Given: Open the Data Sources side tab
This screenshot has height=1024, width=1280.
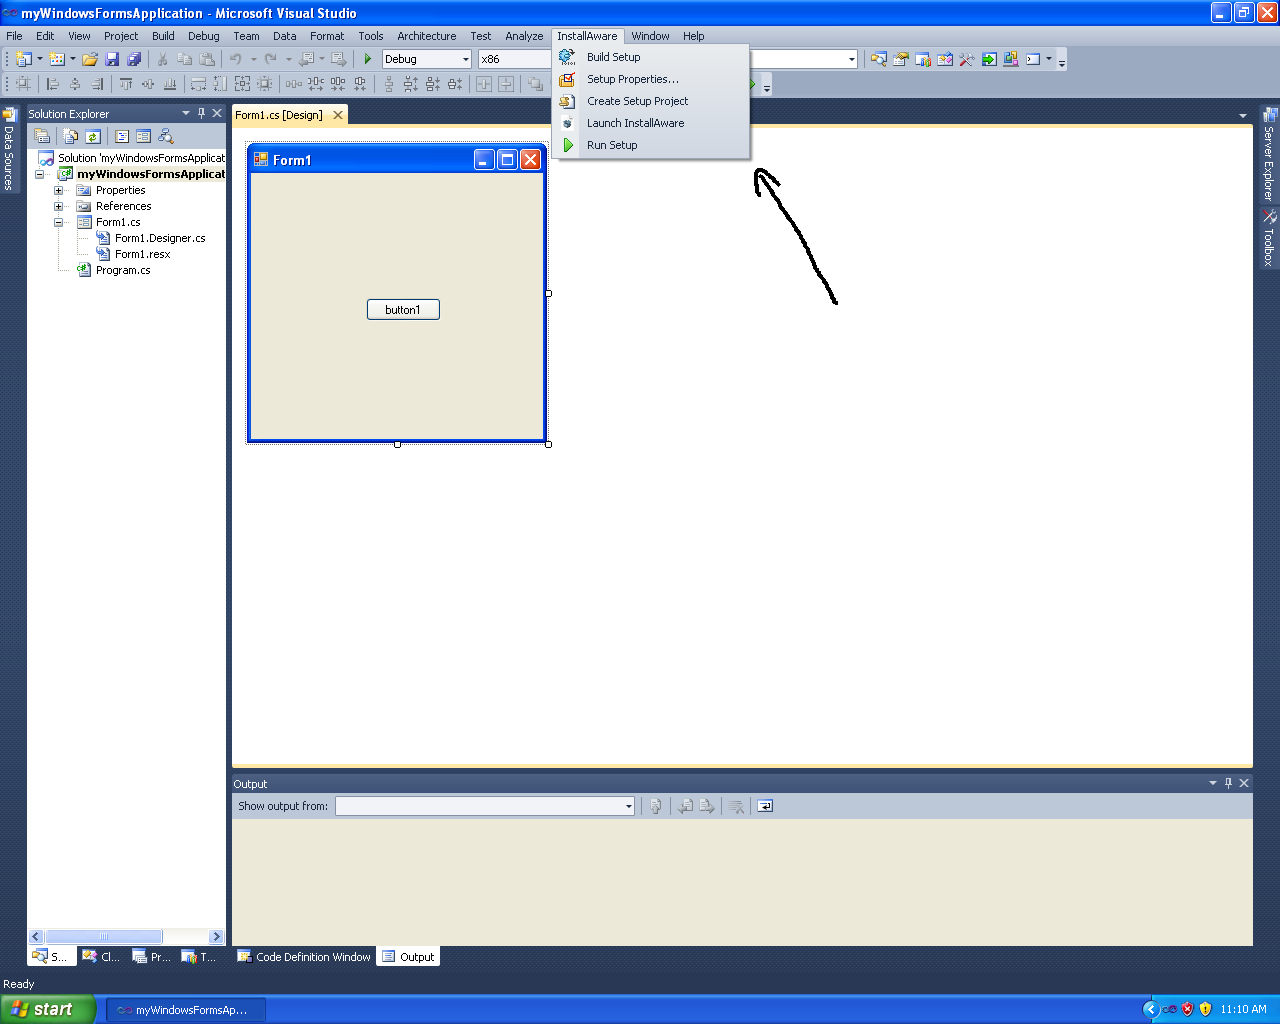Looking at the screenshot, I should 9,150.
